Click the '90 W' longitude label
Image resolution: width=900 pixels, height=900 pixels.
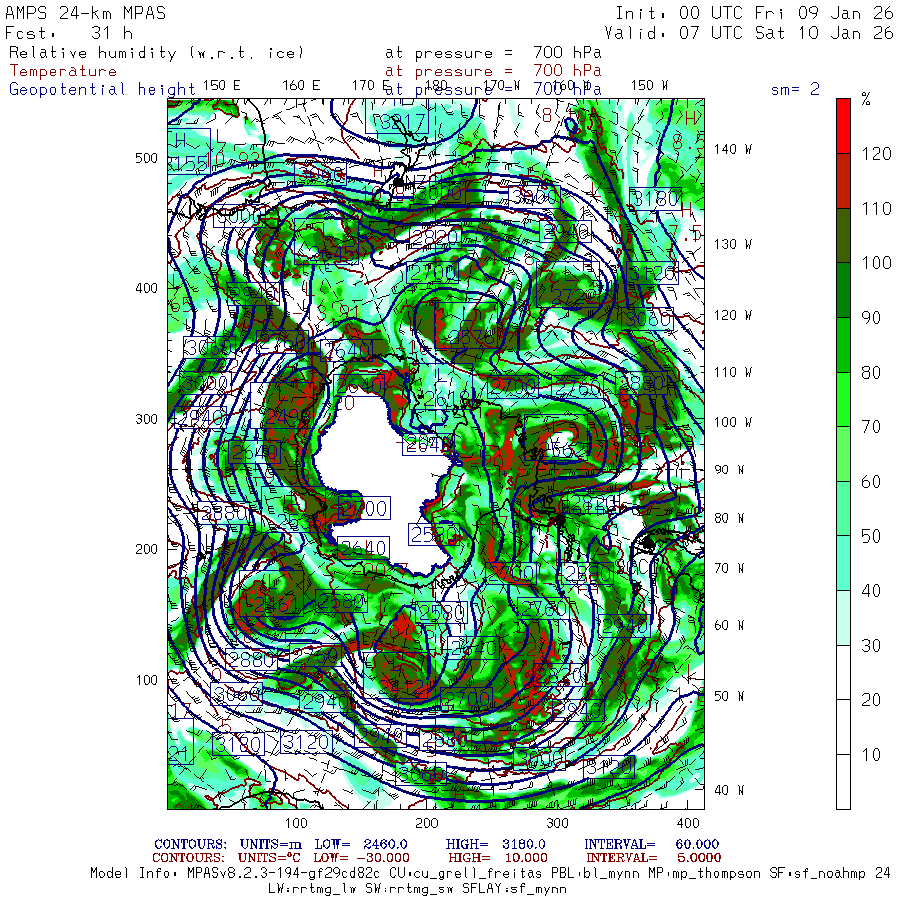tap(729, 470)
